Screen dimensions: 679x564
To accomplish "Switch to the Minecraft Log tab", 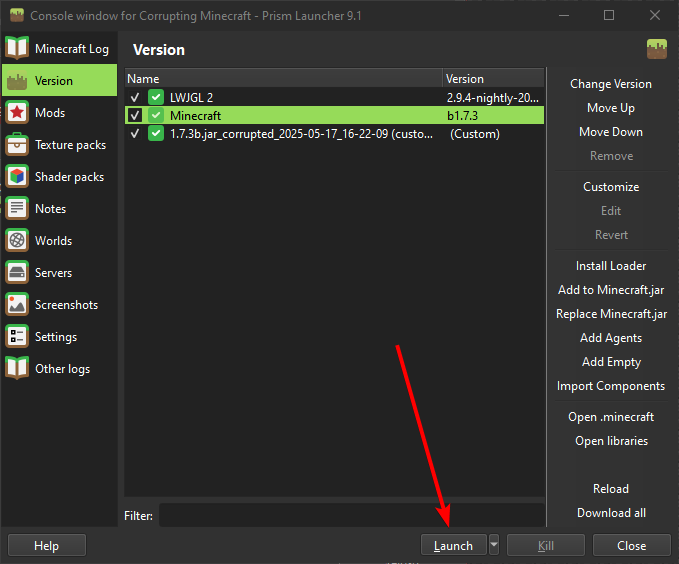I will (59, 48).
